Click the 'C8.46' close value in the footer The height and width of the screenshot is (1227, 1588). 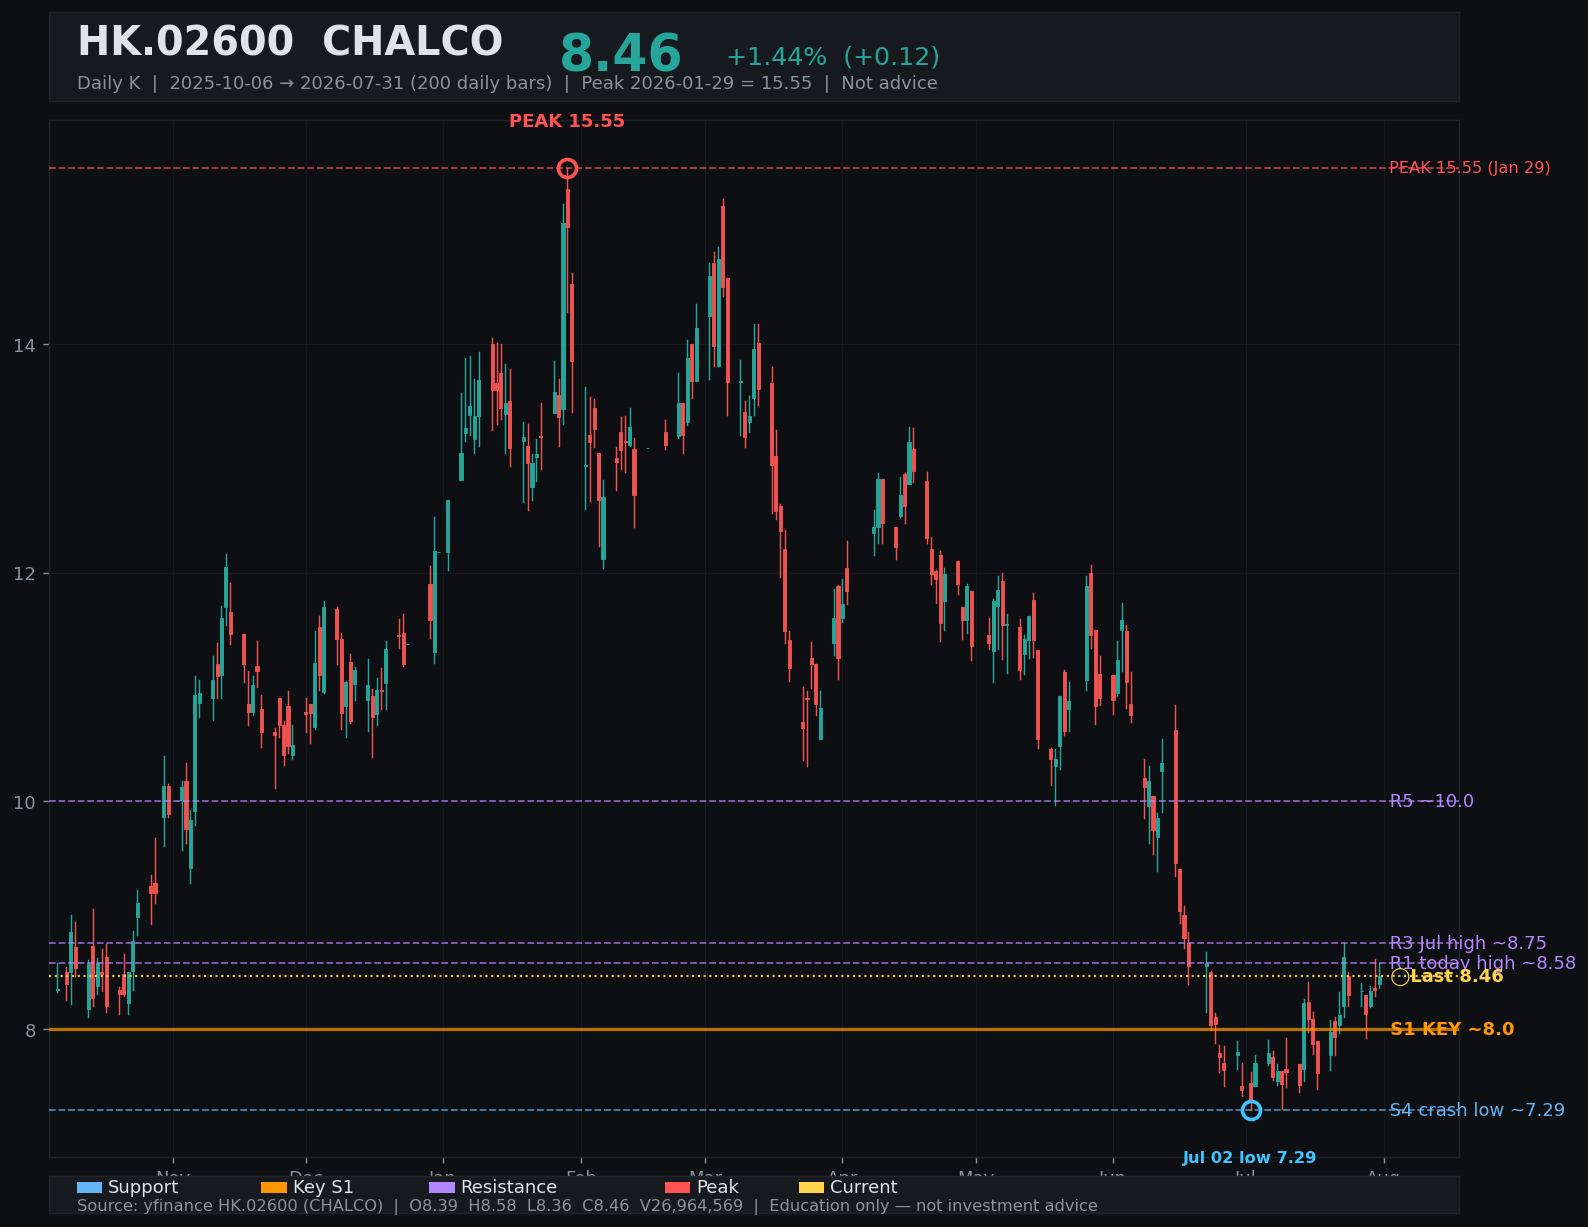coord(606,1206)
